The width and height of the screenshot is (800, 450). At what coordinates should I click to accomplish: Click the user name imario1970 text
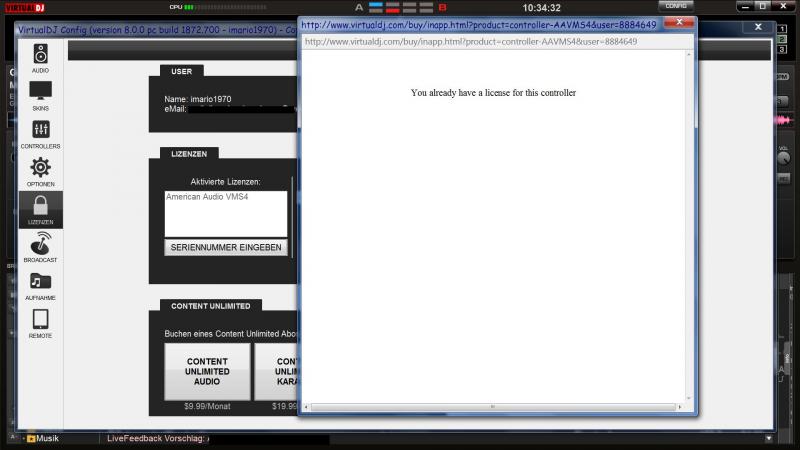point(211,99)
